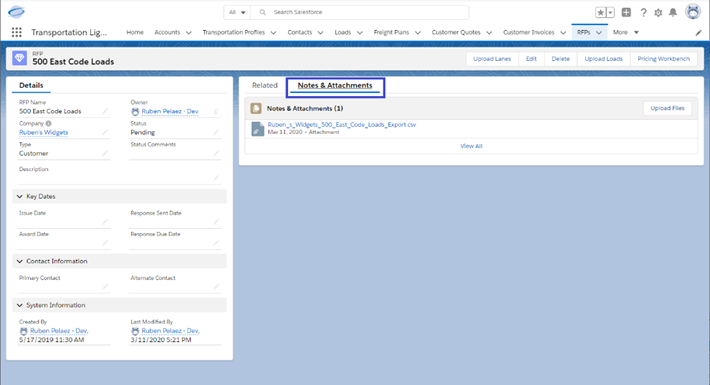Open the Accounts navigation tab
Screen dimensions: 710x385
click(x=167, y=32)
